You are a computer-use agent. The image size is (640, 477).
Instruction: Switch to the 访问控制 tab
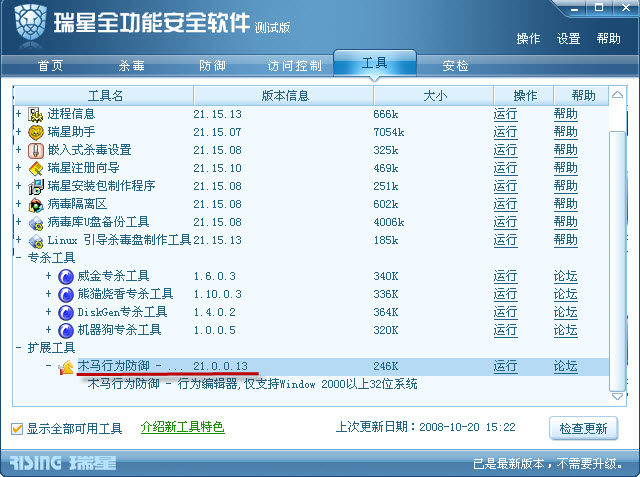pyautogui.click(x=294, y=66)
